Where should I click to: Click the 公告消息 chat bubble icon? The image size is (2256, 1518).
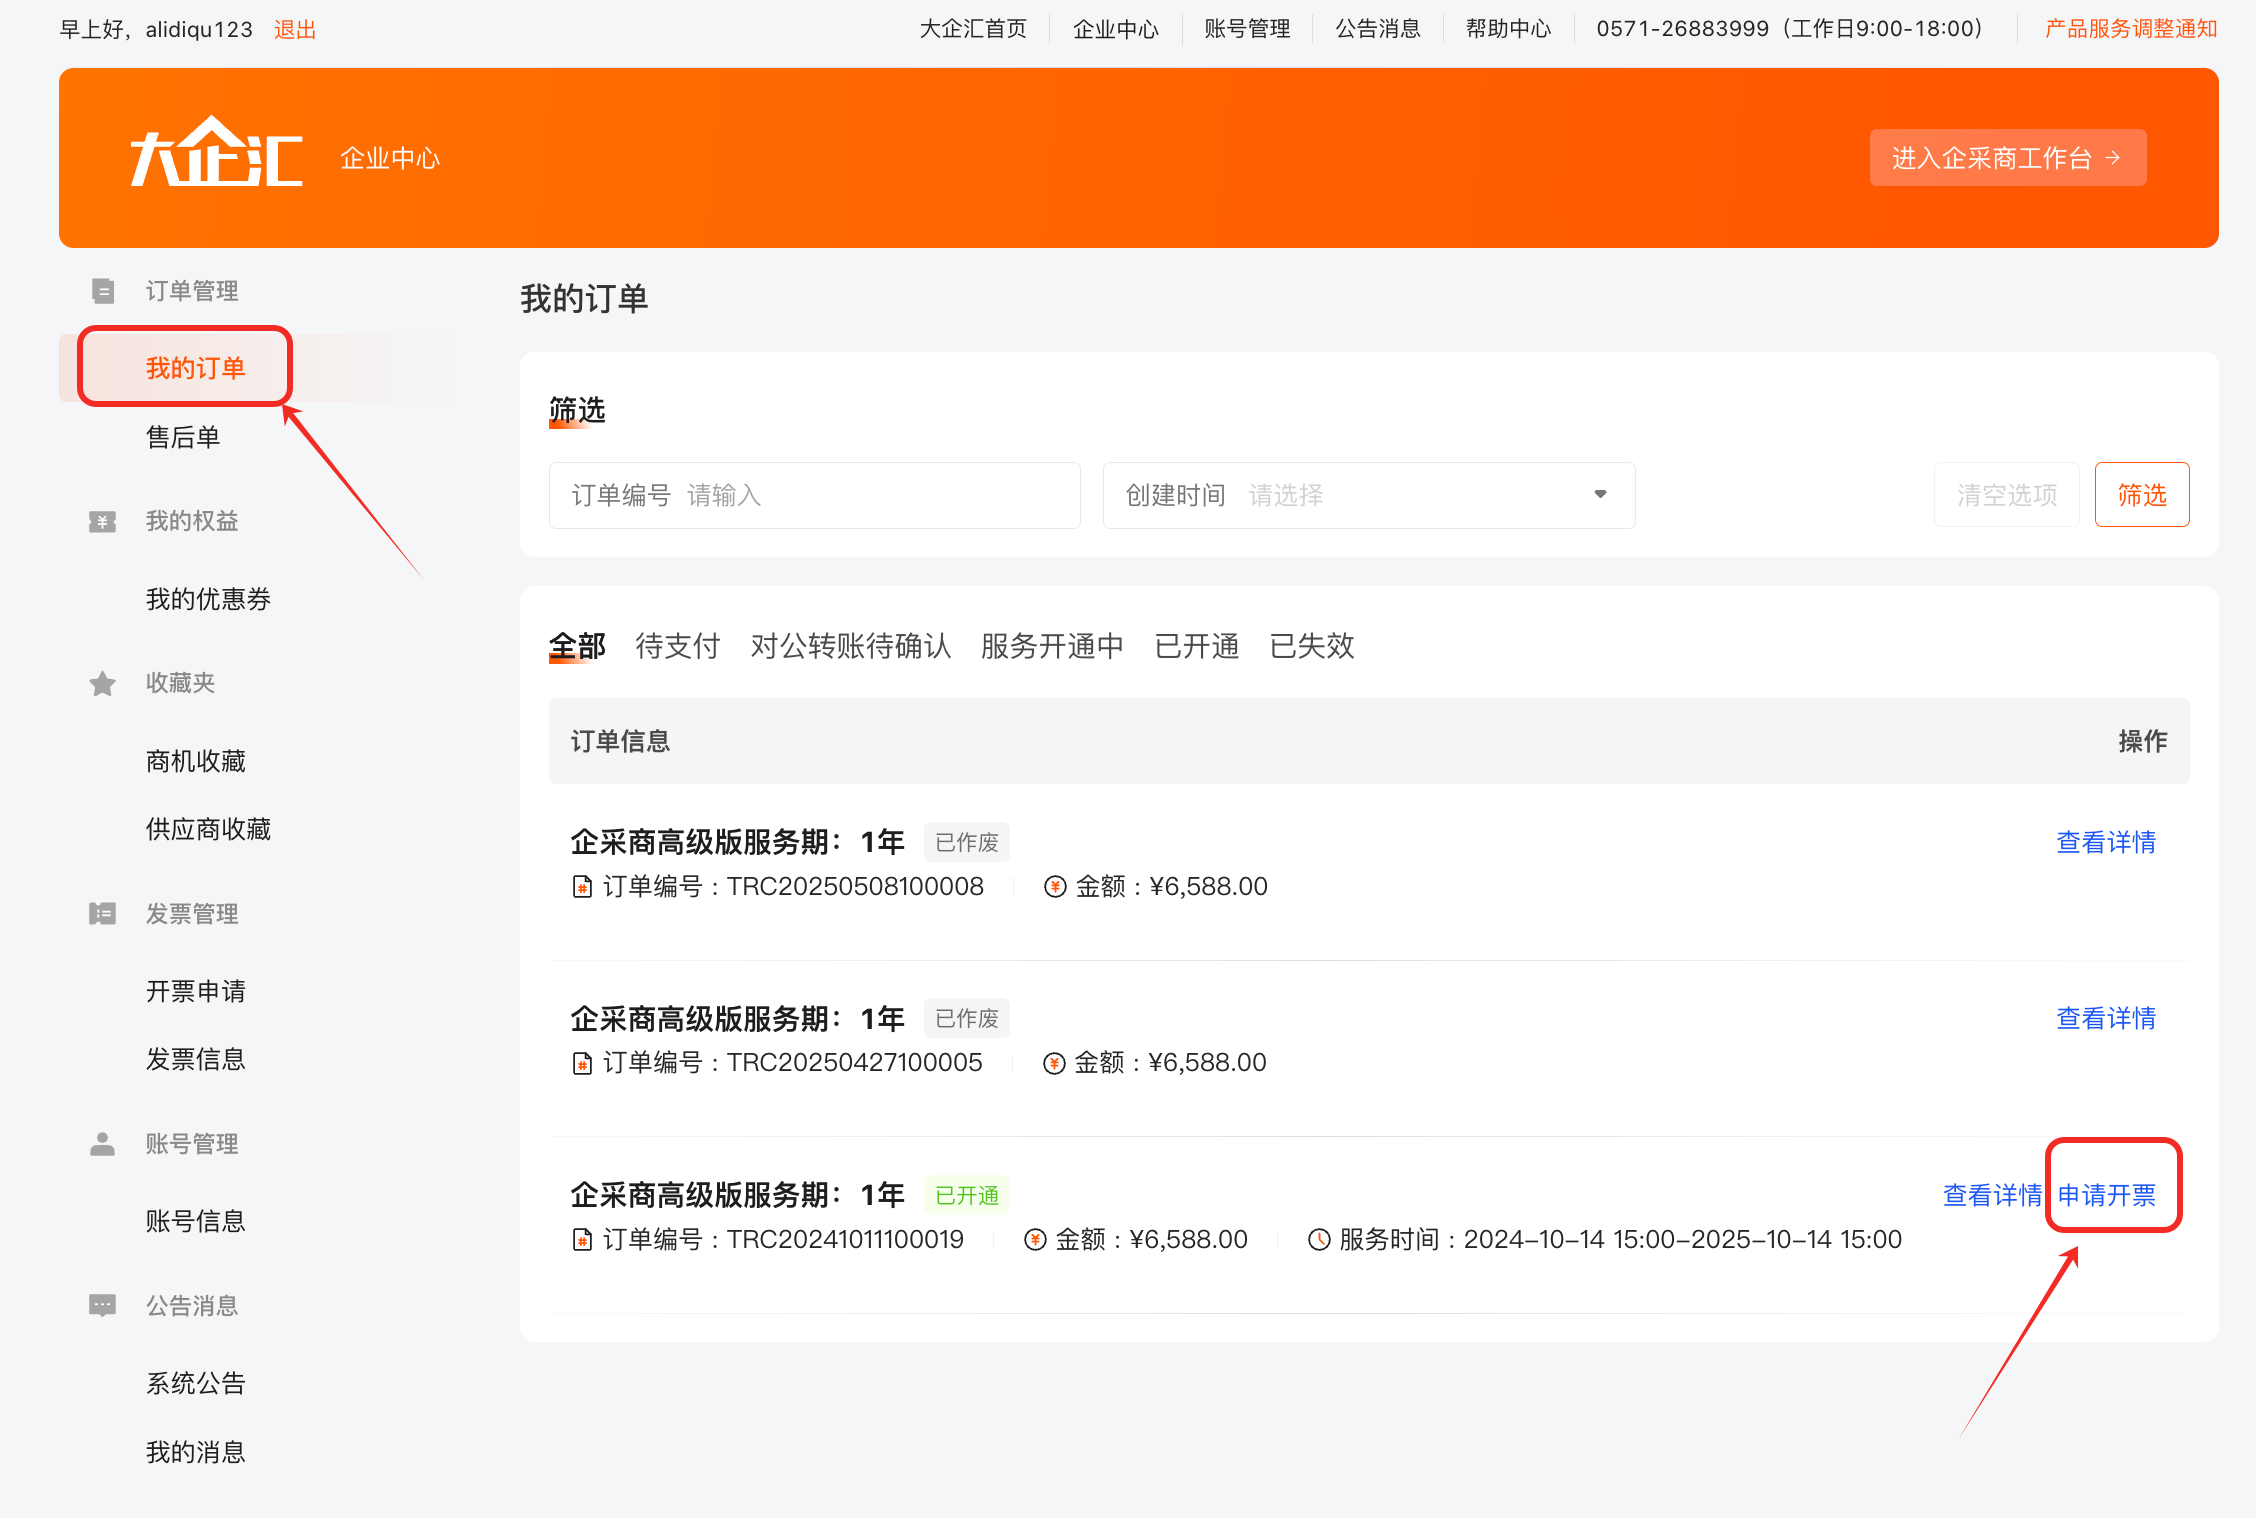click(x=102, y=1306)
